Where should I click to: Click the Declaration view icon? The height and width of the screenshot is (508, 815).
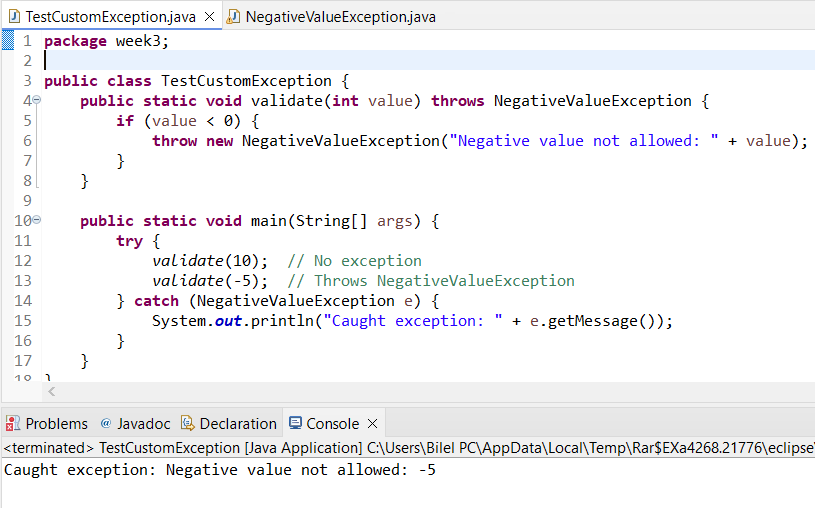tap(188, 423)
